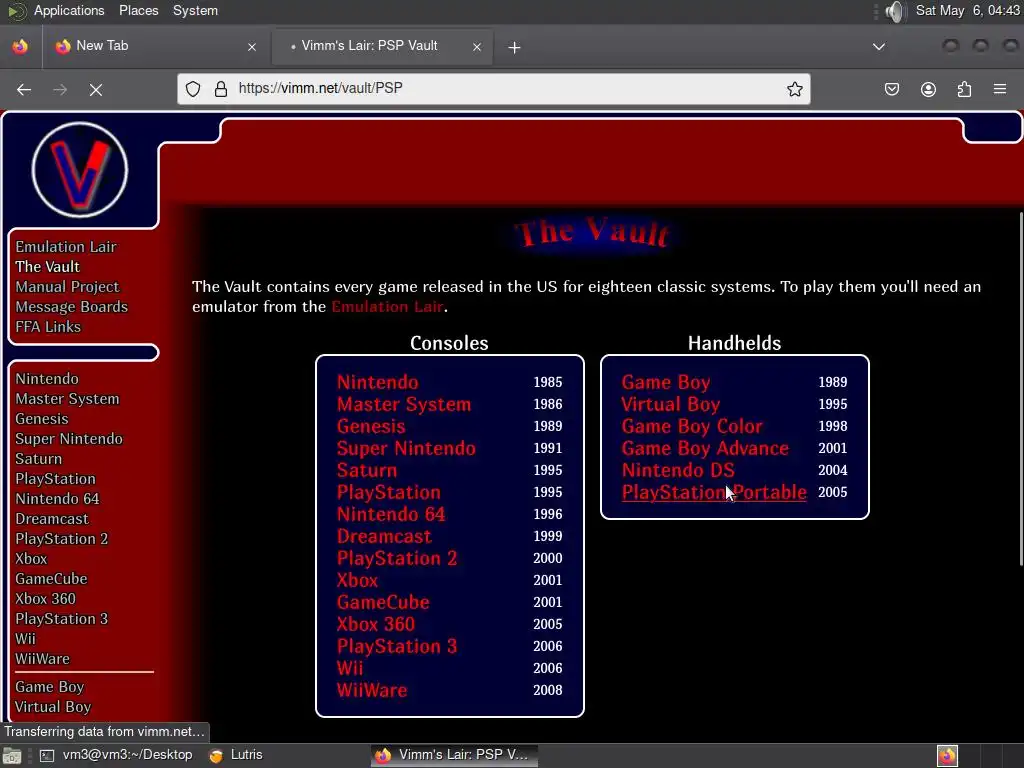The width and height of the screenshot is (1024, 768).
Task: Open Xbox 360 in the Consoles list
Action: point(376,624)
